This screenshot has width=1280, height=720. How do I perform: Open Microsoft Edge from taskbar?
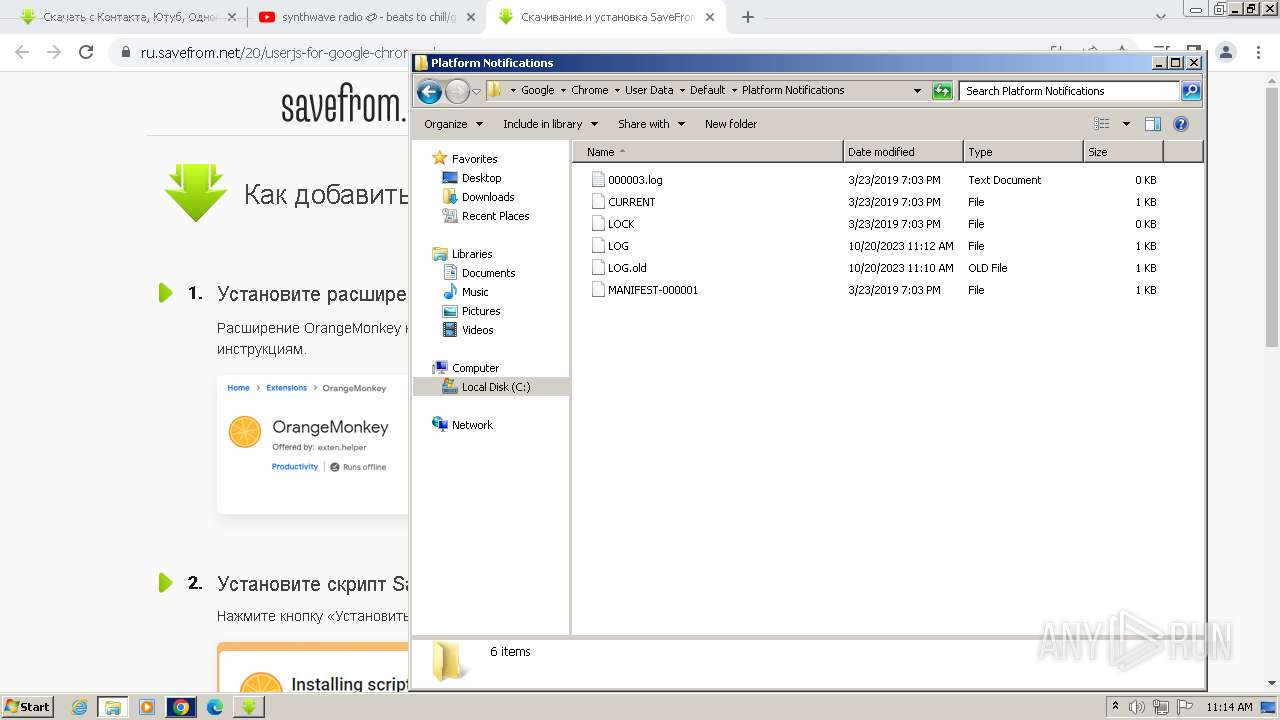point(215,707)
